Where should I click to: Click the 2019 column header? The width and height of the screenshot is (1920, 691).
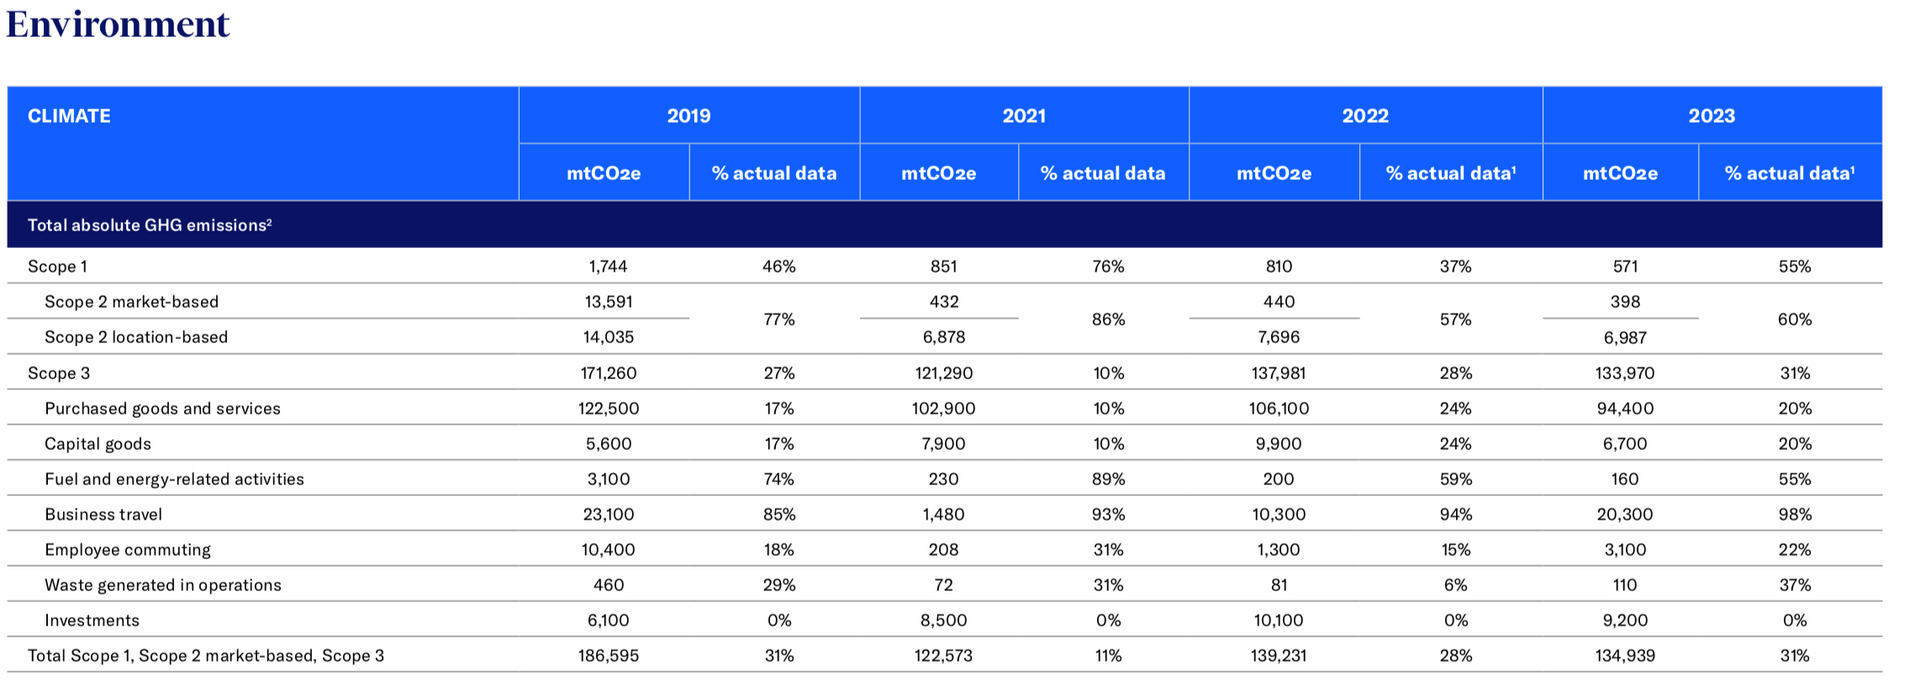689,116
